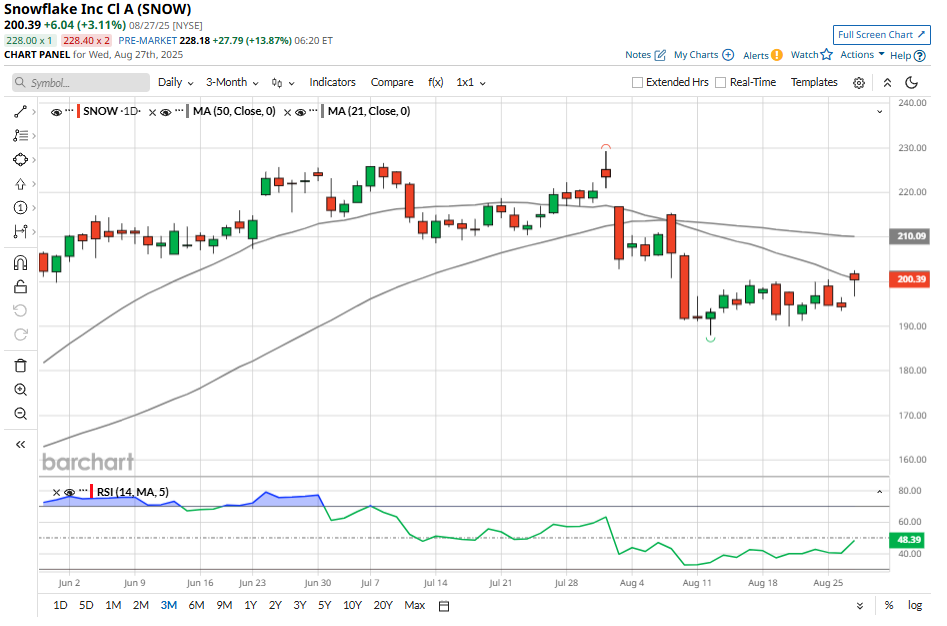Toggle percent scale on chart
The width and height of the screenshot is (947, 626).
pyautogui.click(x=889, y=605)
